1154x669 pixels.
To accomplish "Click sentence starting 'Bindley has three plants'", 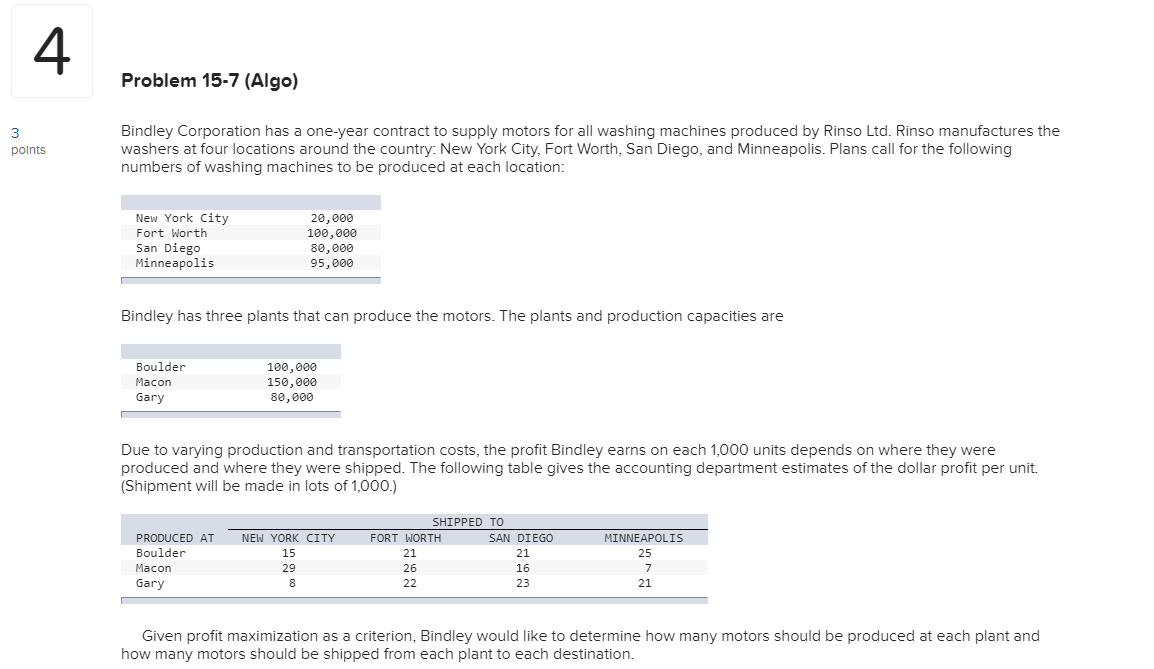I will point(452,316).
